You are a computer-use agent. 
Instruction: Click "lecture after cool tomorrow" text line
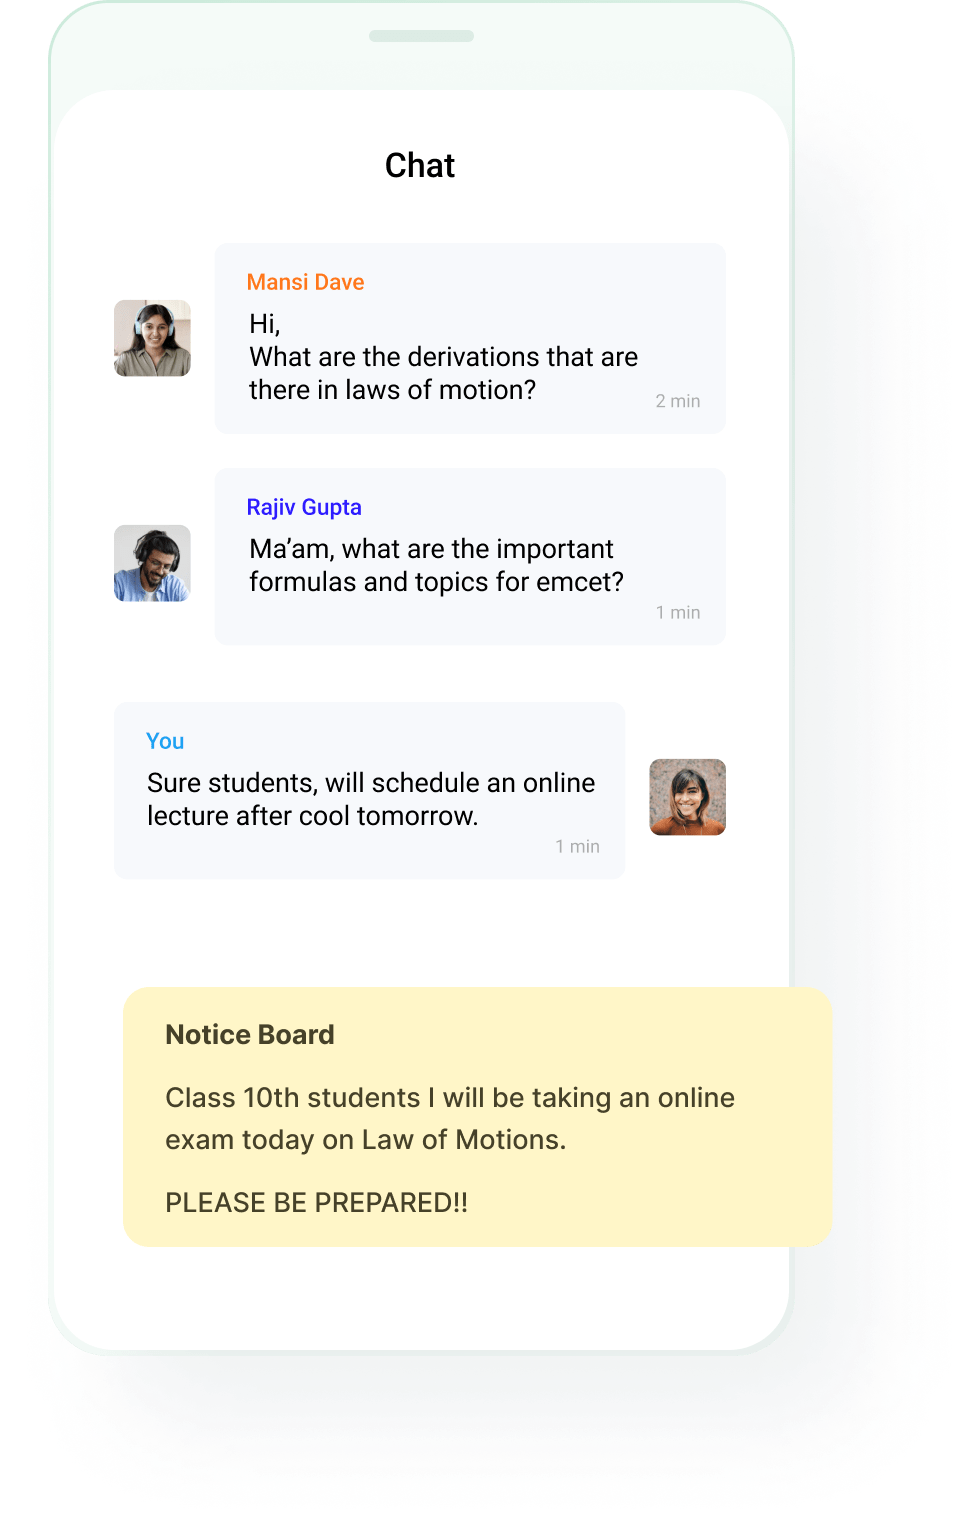click(313, 816)
